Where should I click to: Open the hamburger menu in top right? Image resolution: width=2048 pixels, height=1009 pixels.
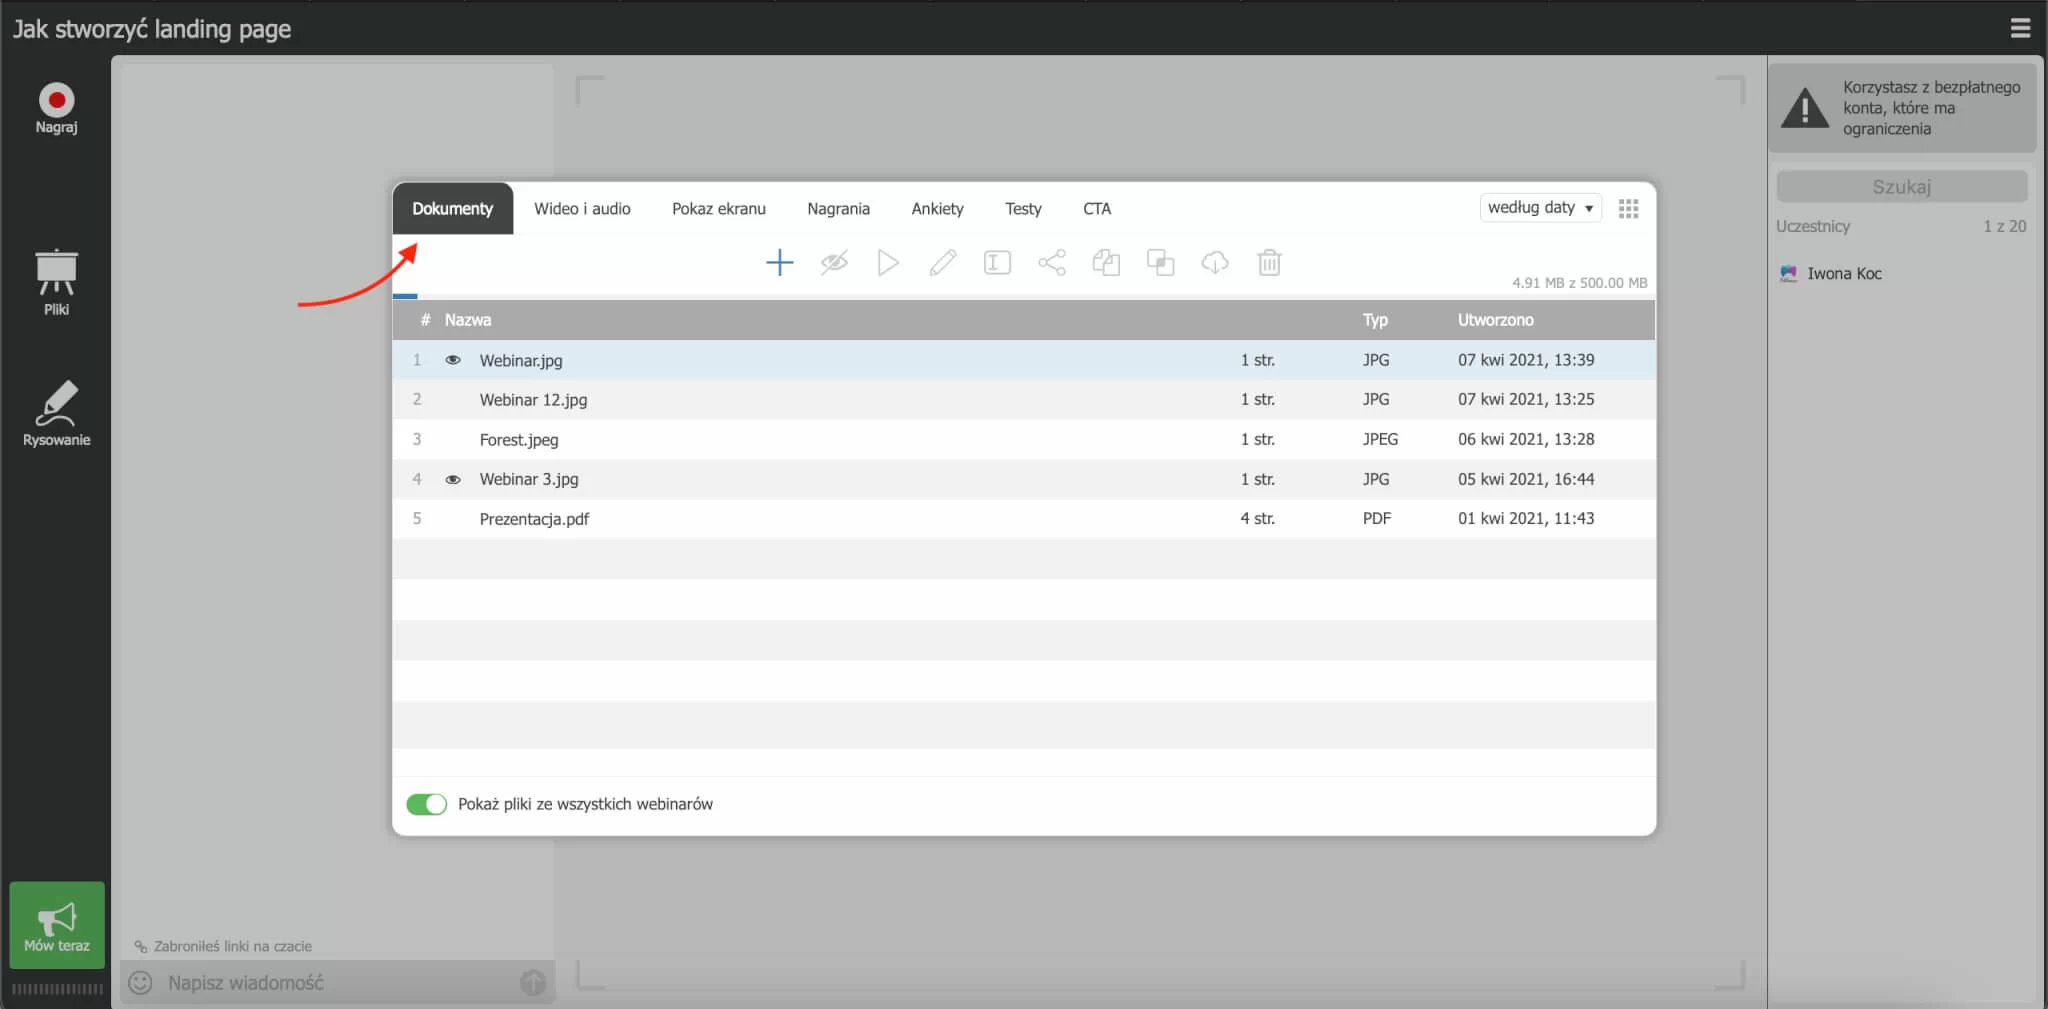pyautogui.click(x=2020, y=28)
